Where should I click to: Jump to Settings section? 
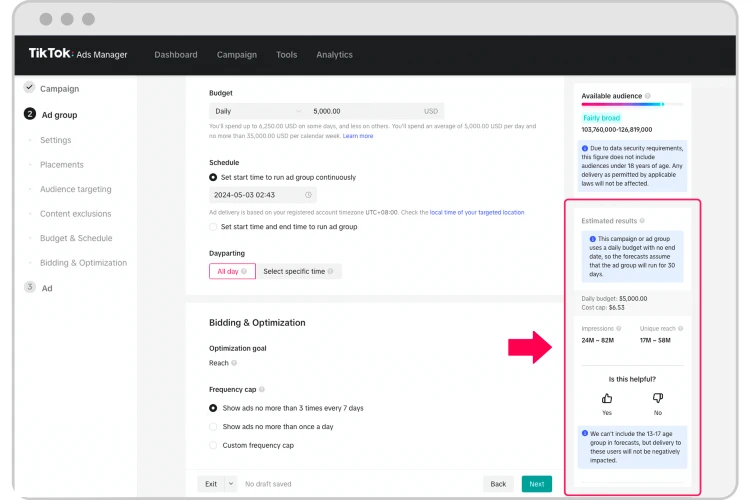click(x=55, y=140)
